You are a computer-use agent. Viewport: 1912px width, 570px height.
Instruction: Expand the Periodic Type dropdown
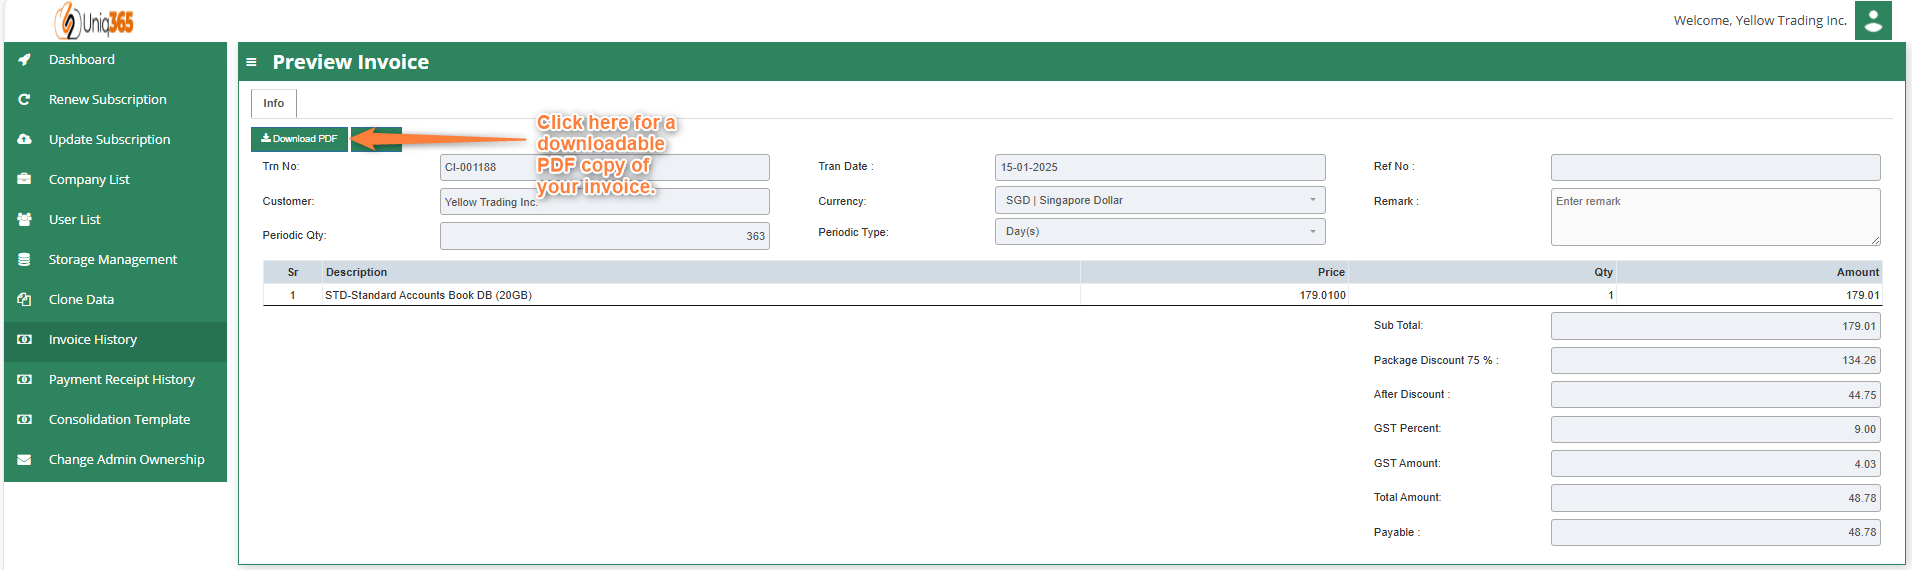coord(1159,232)
